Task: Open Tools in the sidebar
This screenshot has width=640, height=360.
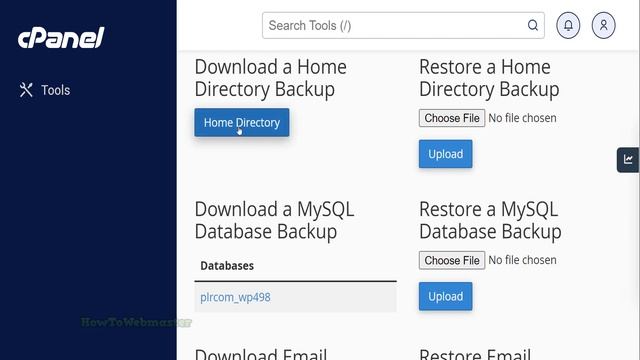Action: [x=45, y=90]
